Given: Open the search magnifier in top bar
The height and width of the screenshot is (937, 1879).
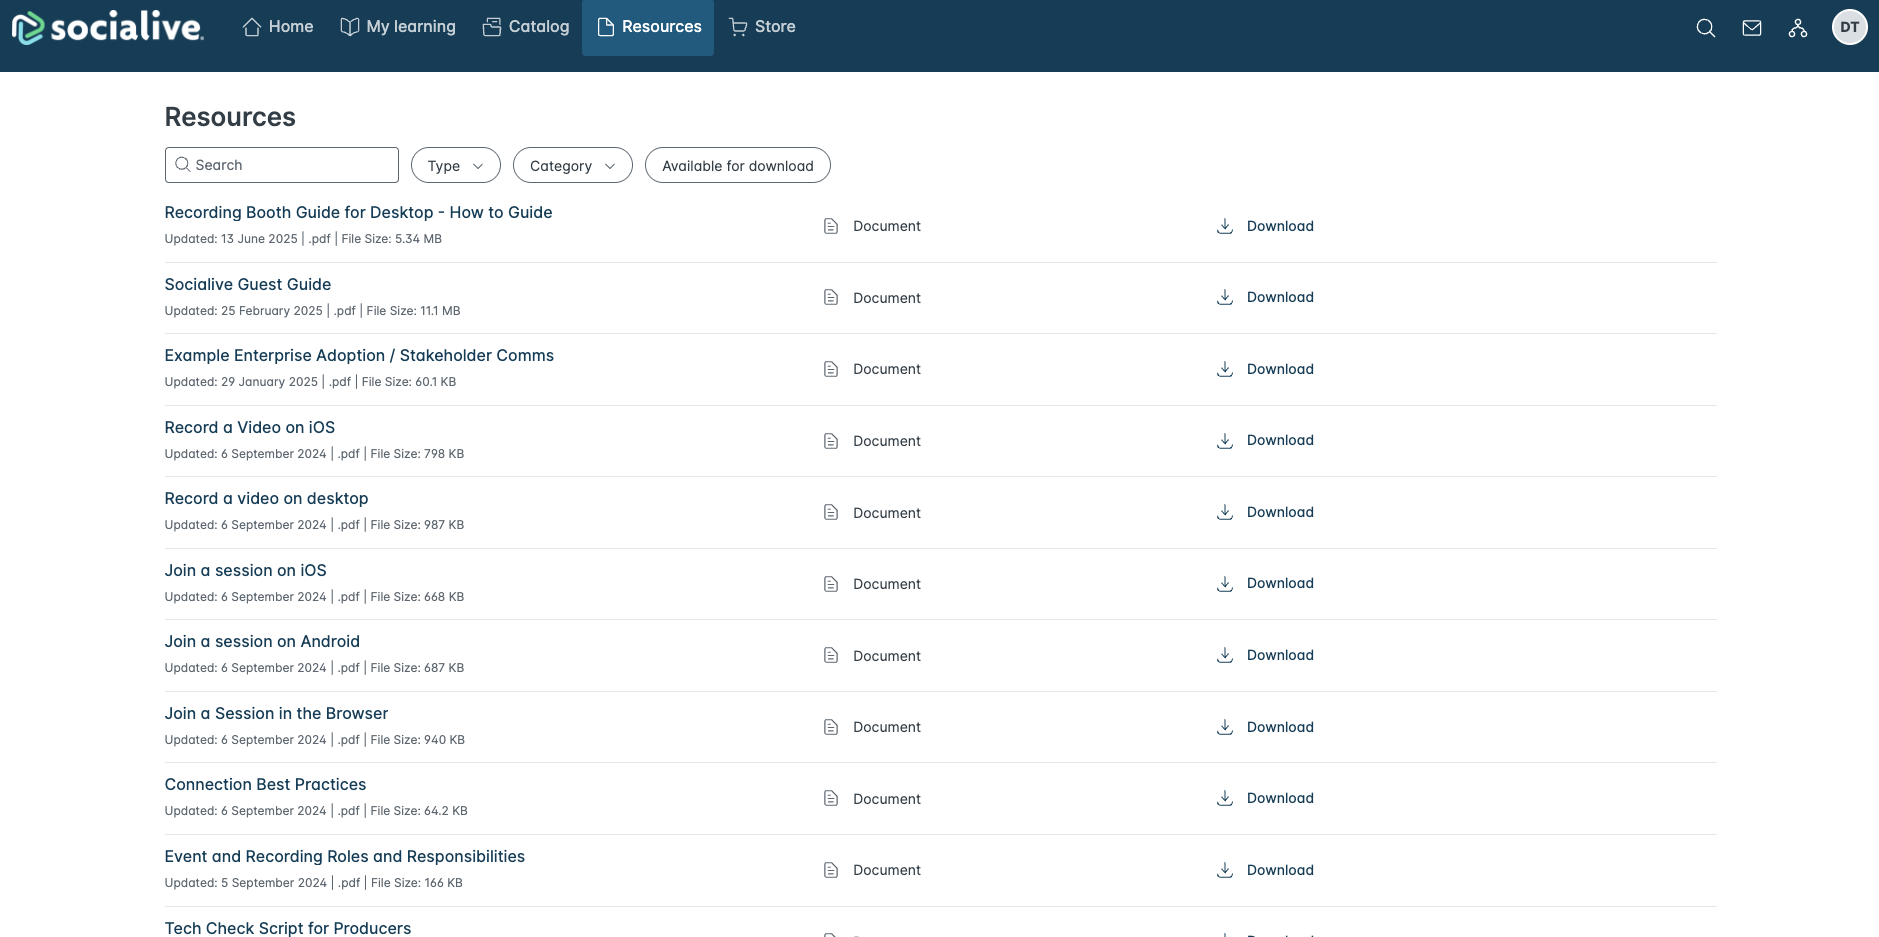Looking at the screenshot, I should [1706, 28].
